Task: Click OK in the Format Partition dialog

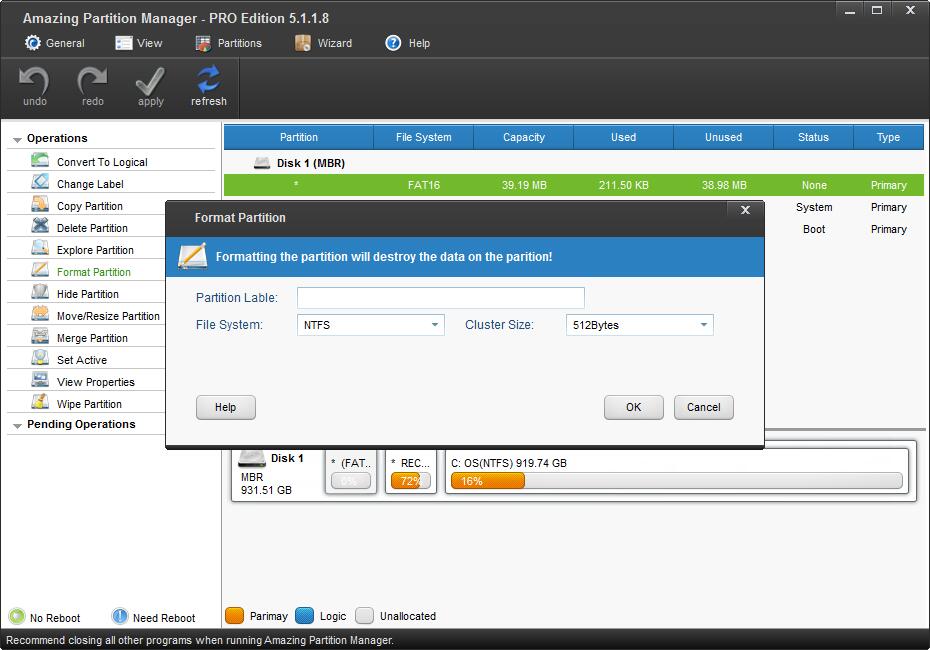Action: coord(633,407)
